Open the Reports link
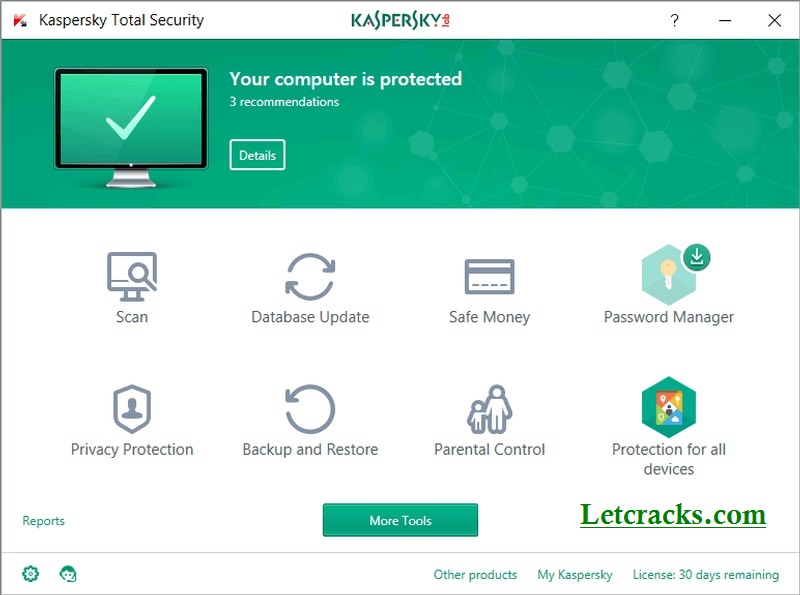Viewport: 800px width, 595px height. pyautogui.click(x=43, y=520)
